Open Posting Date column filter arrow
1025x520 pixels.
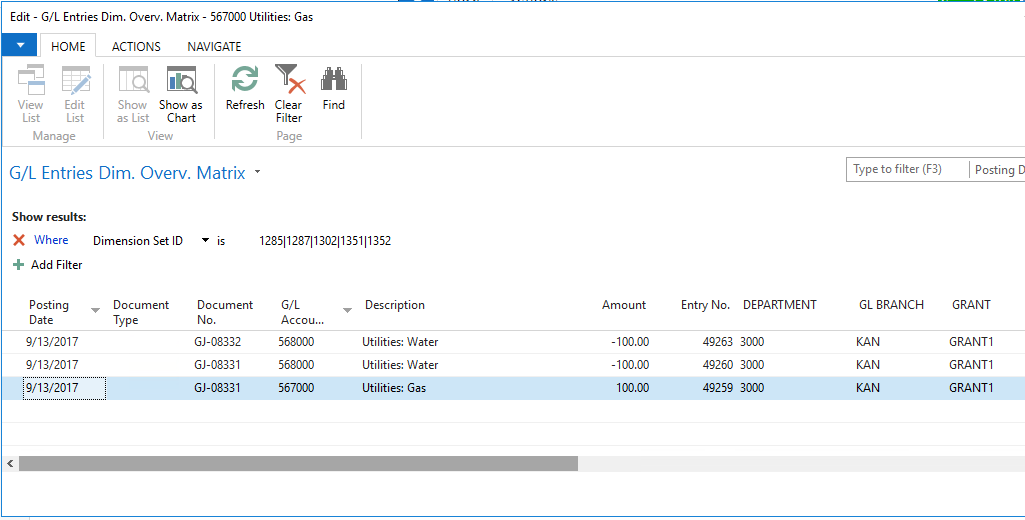tap(96, 311)
